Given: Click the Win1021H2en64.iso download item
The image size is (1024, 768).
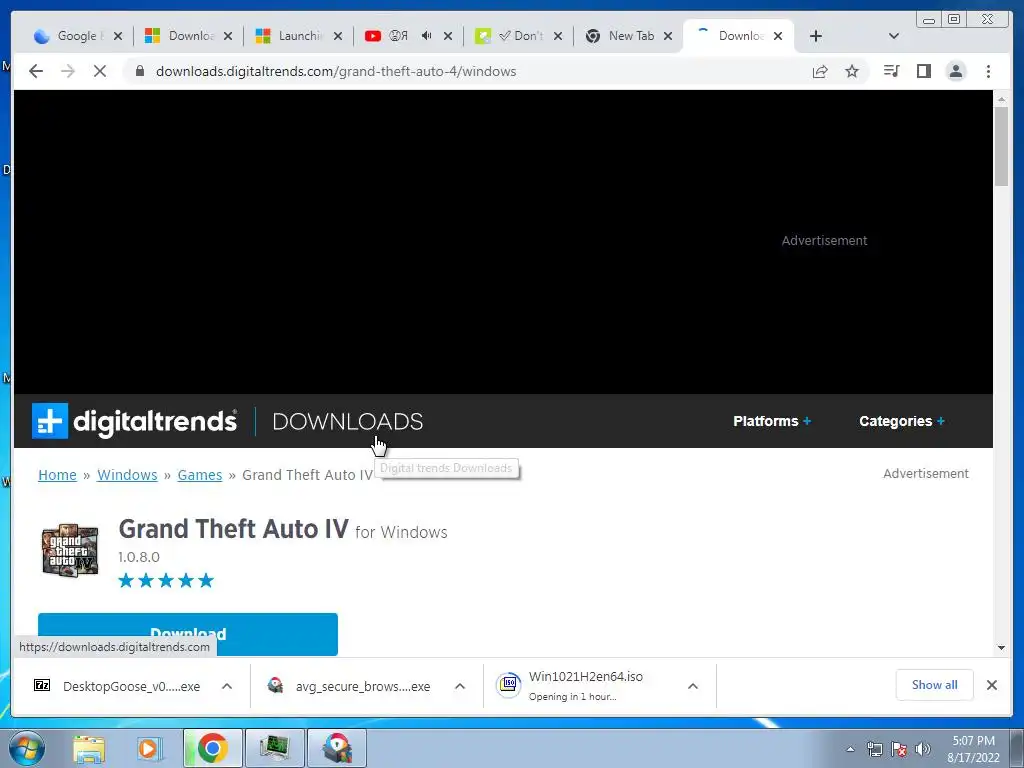Looking at the screenshot, I should click(x=584, y=686).
